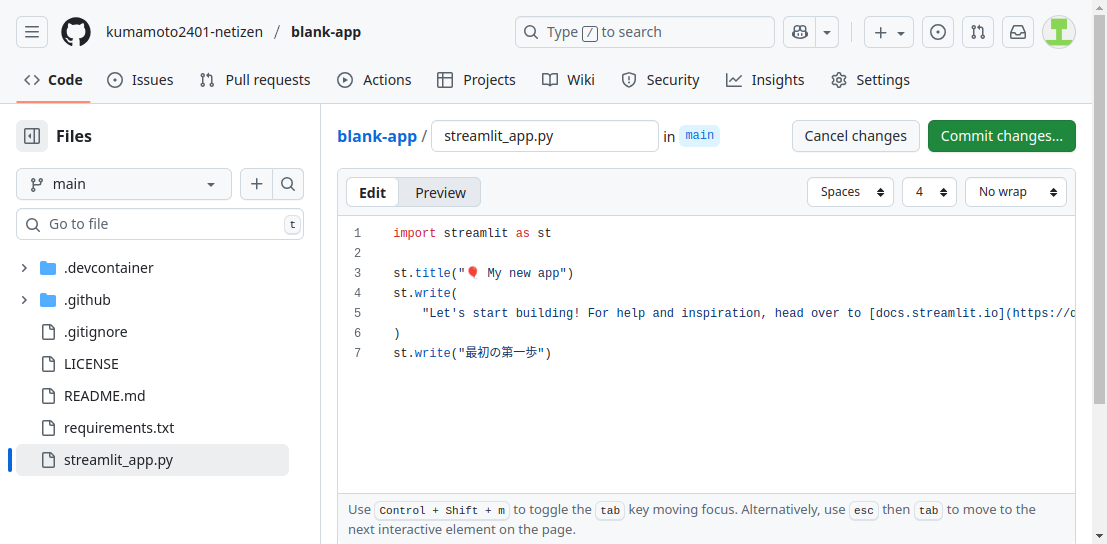Viewport: 1107px width, 544px height.
Task: Click the add file plus icon
Action: (x=257, y=184)
